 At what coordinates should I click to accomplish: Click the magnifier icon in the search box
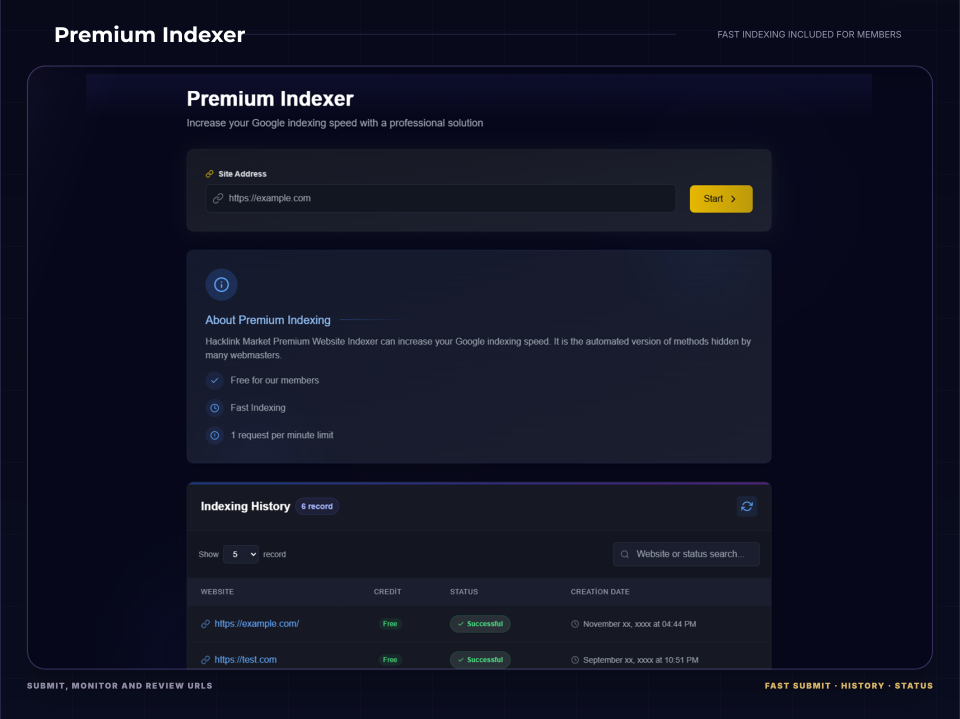[624, 554]
